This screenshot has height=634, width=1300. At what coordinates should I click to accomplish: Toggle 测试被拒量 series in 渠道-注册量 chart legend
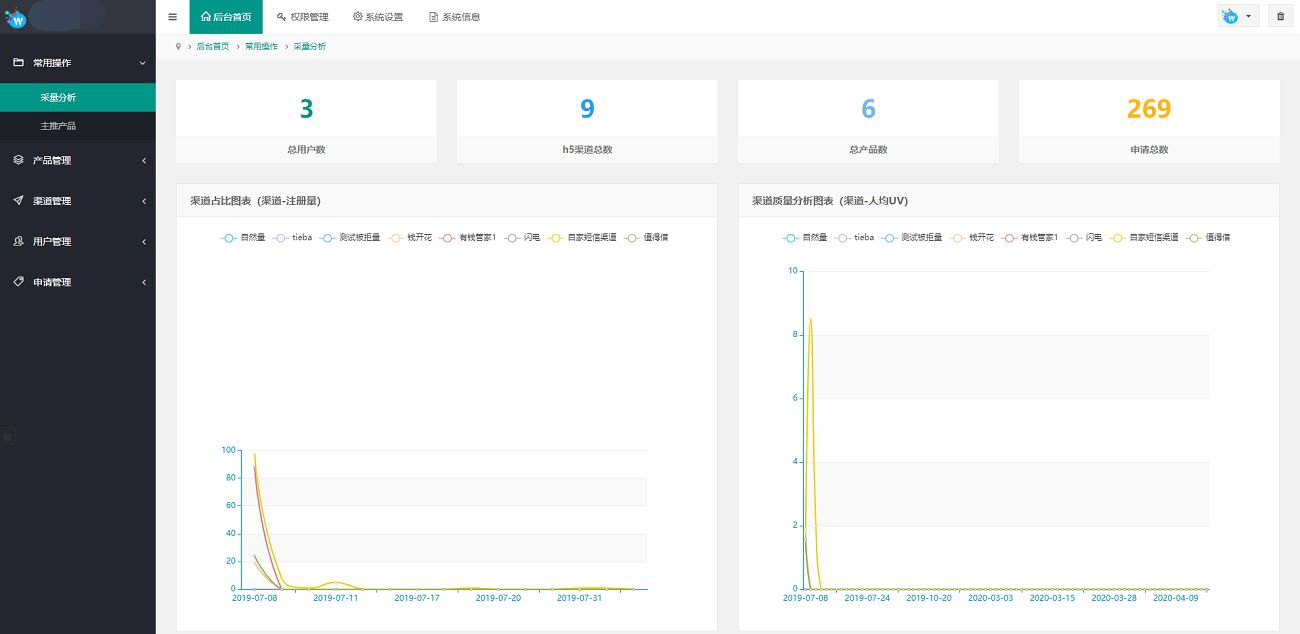tap(350, 238)
